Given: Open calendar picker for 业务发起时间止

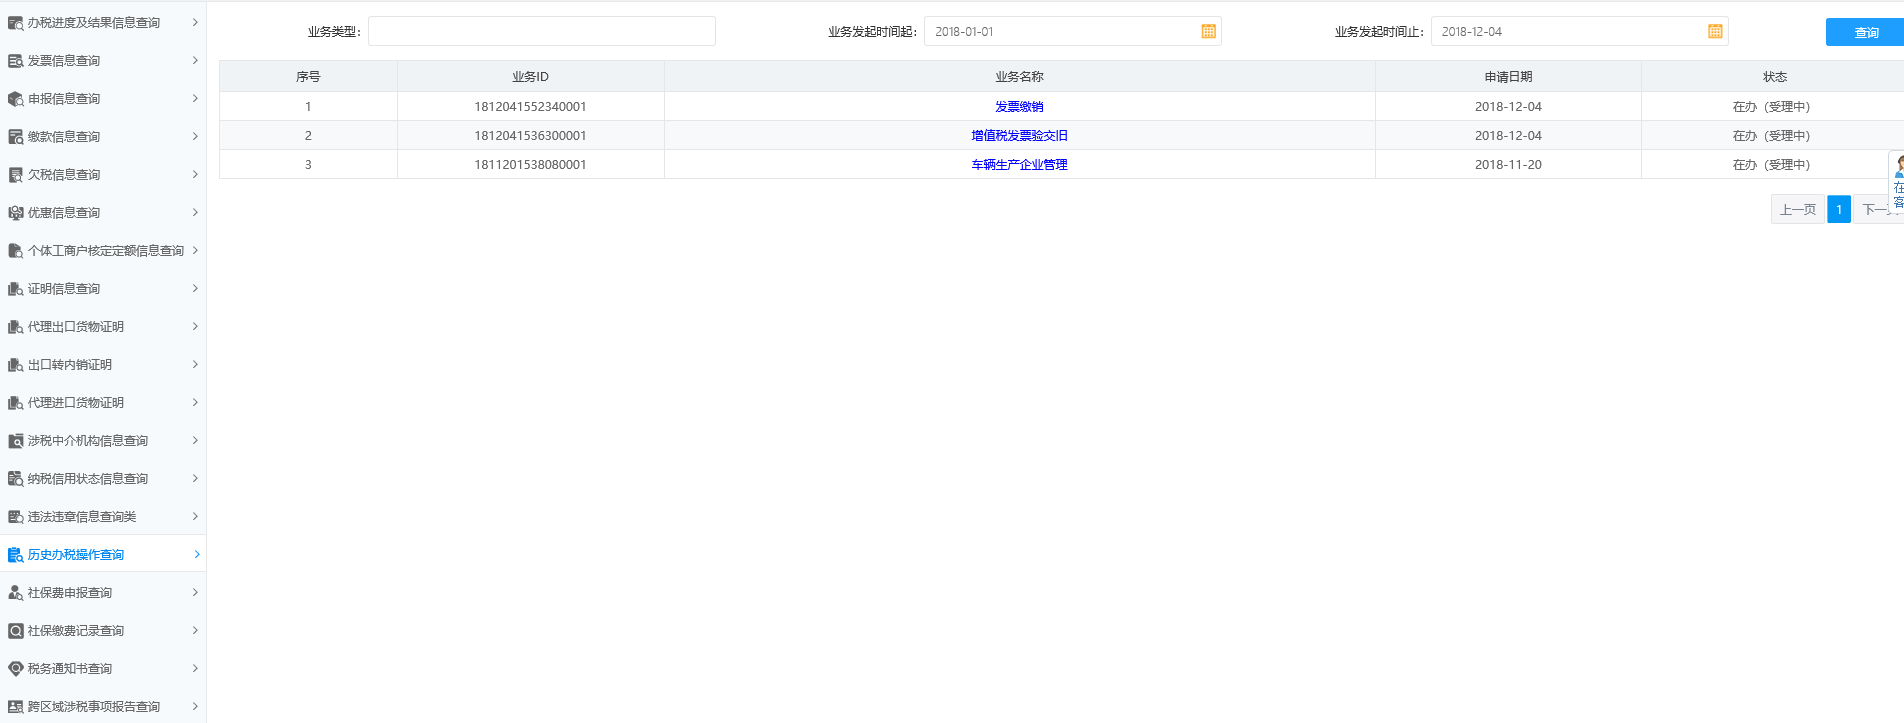Looking at the screenshot, I should pyautogui.click(x=1715, y=32).
